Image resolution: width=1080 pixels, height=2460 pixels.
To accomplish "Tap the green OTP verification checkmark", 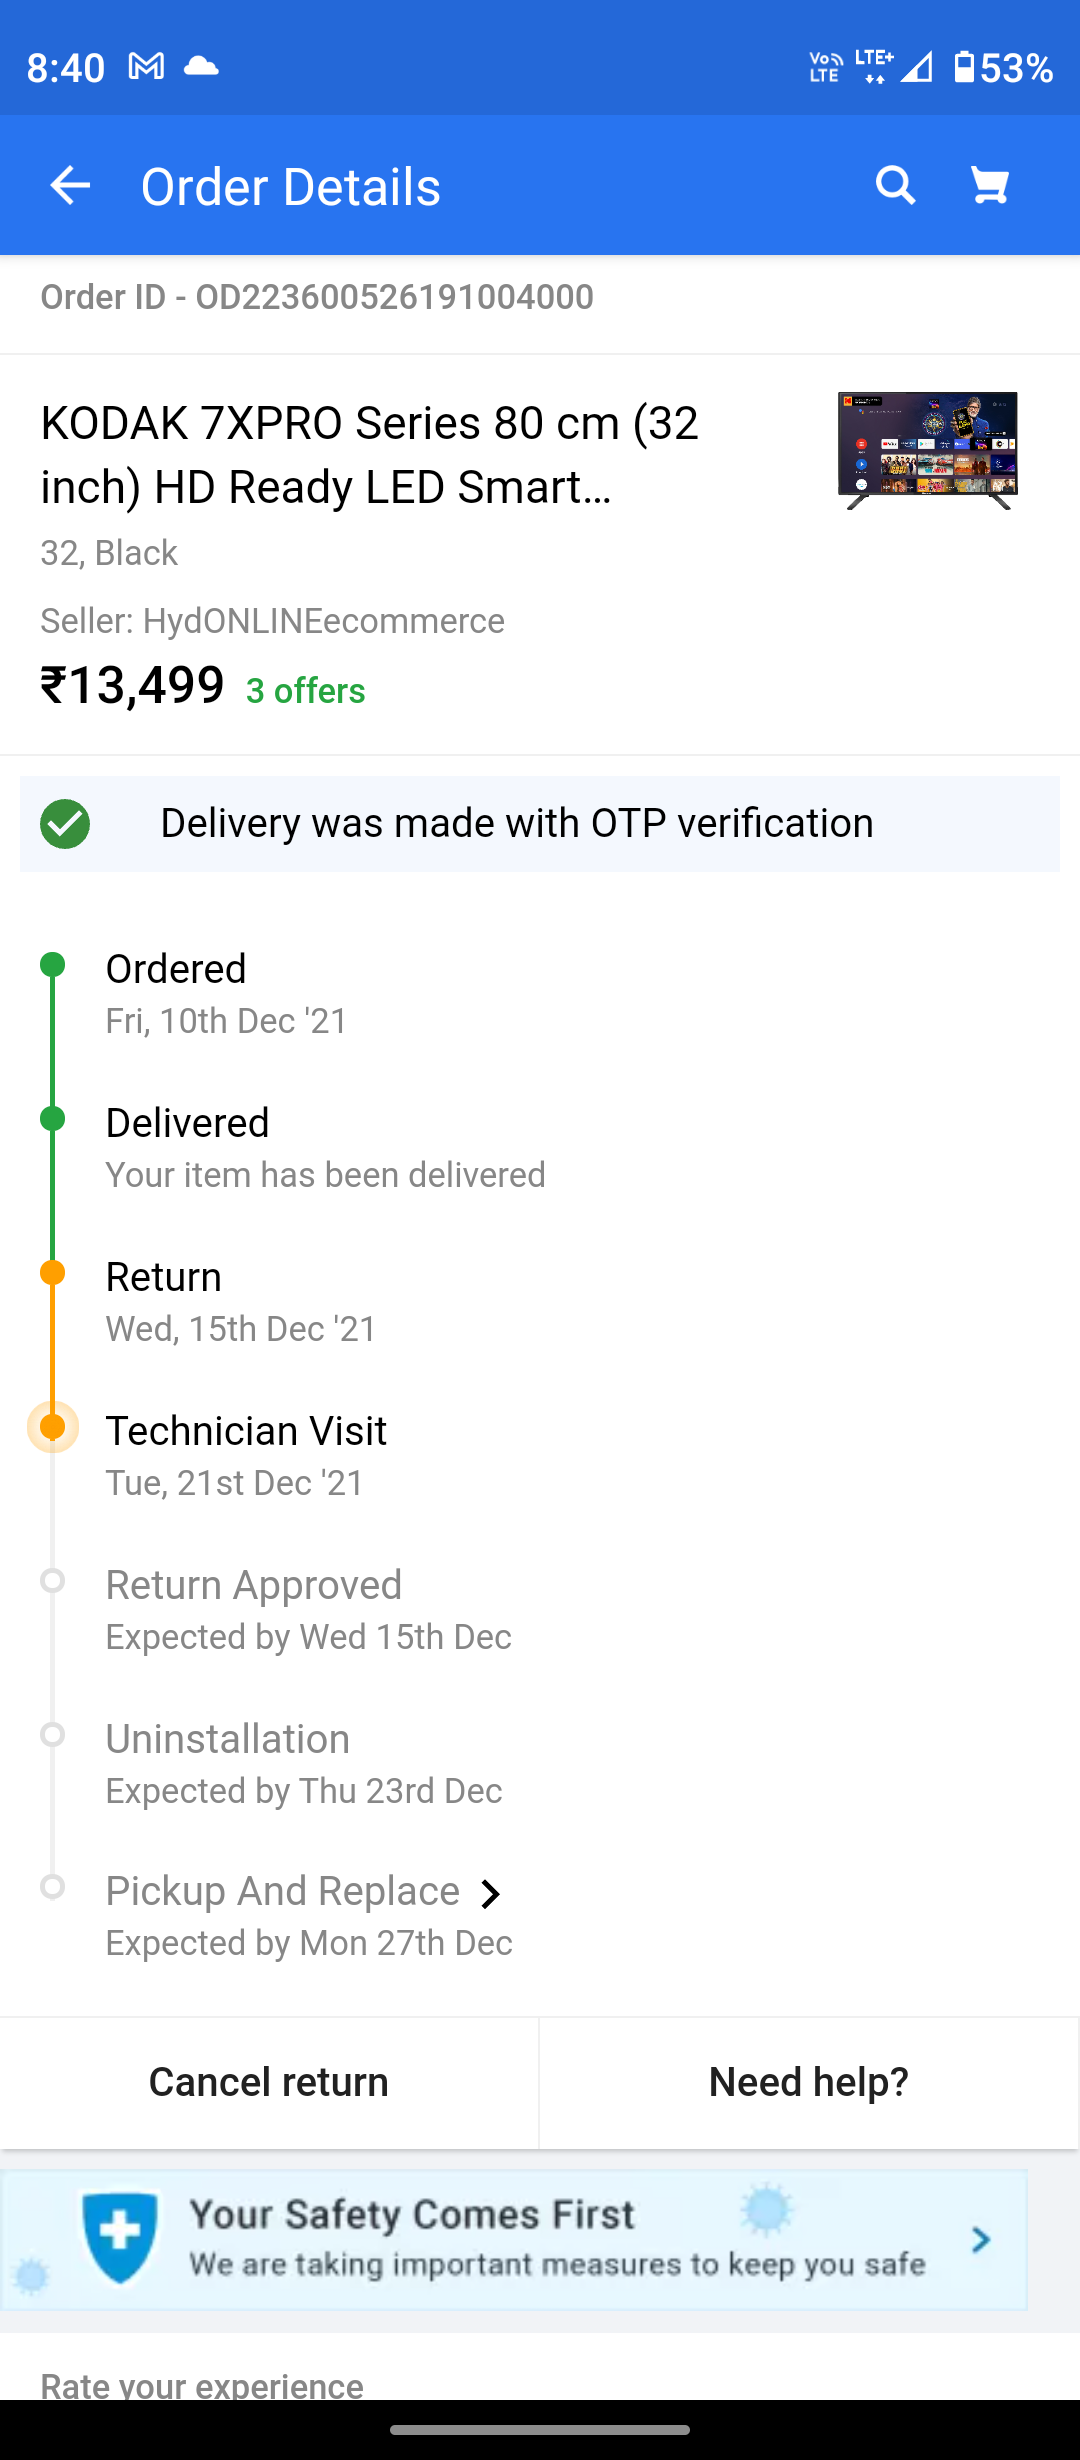I will [x=65, y=824].
